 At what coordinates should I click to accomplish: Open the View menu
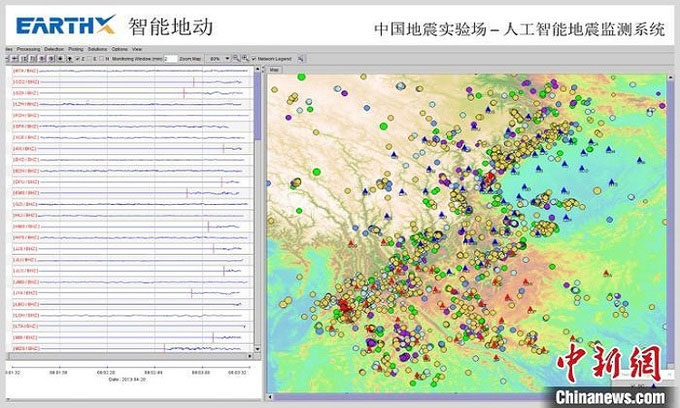click(x=137, y=49)
